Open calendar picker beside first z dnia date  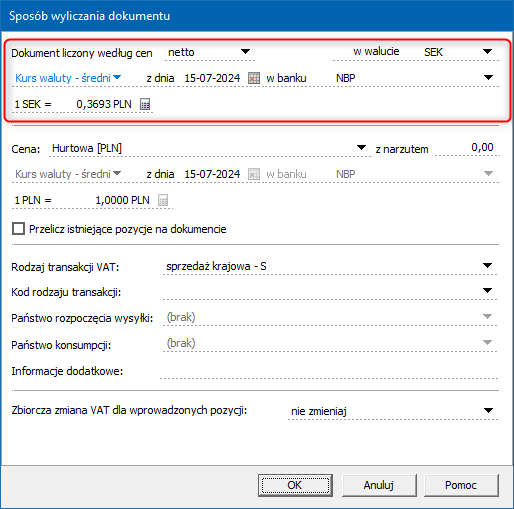pos(254,78)
